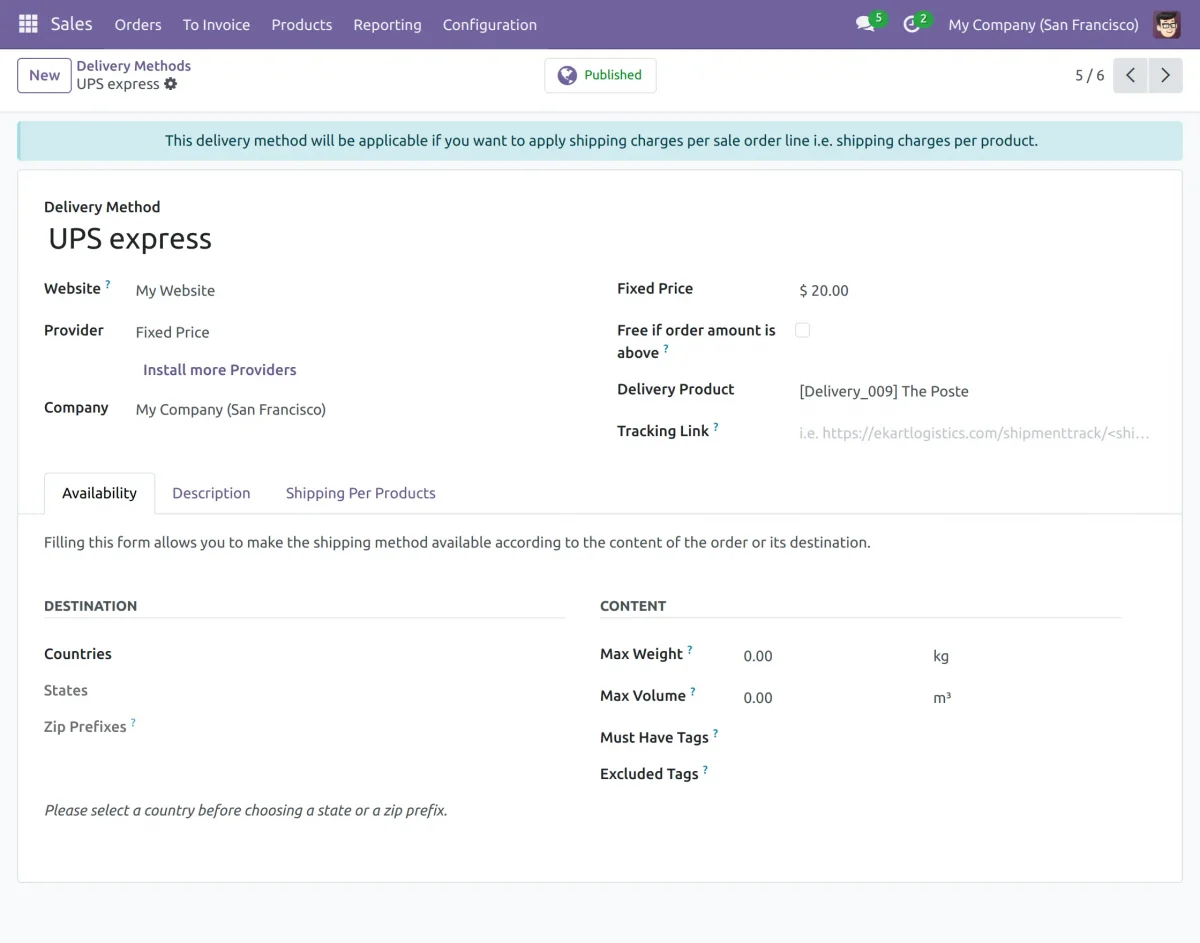
Task: Click the Install more Providers link
Action: 219,370
